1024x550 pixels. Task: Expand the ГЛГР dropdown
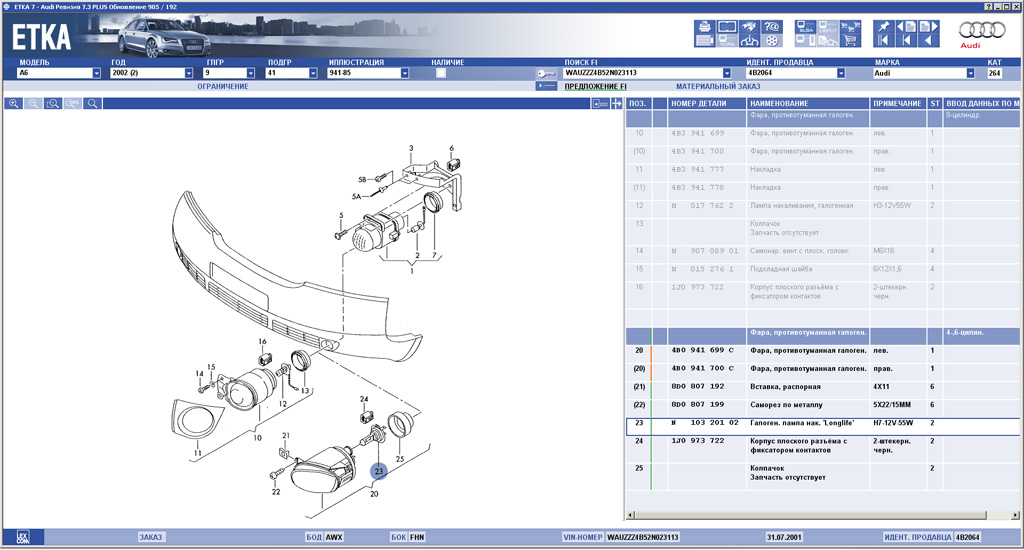point(250,73)
